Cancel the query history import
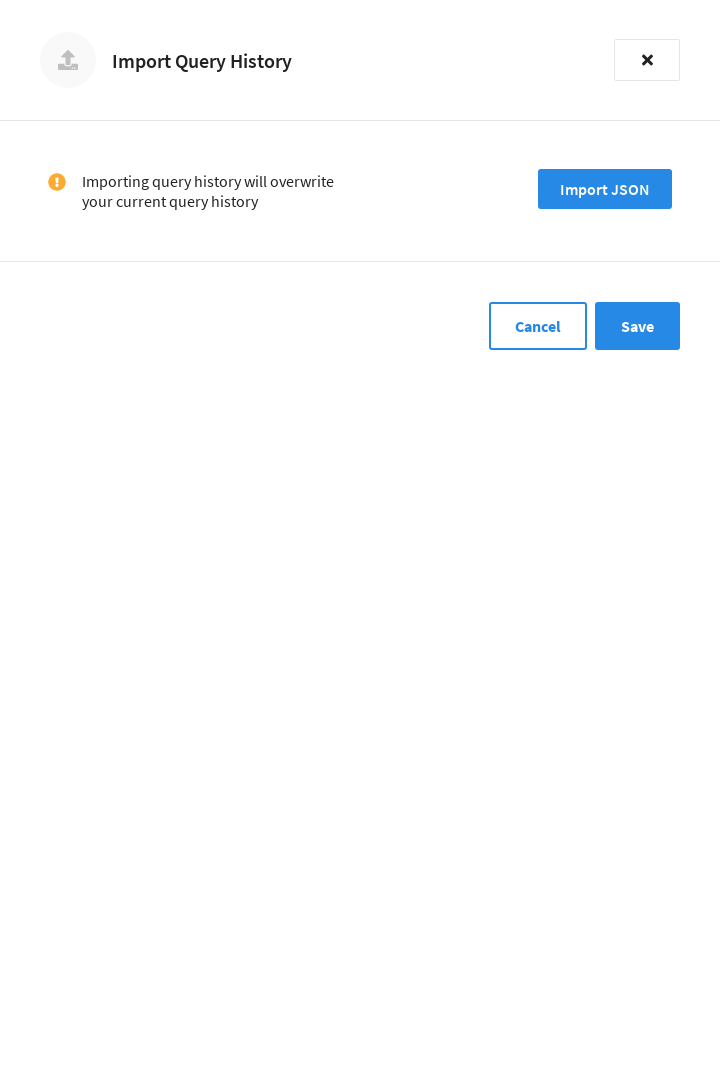720x1080 pixels. pyautogui.click(x=538, y=326)
